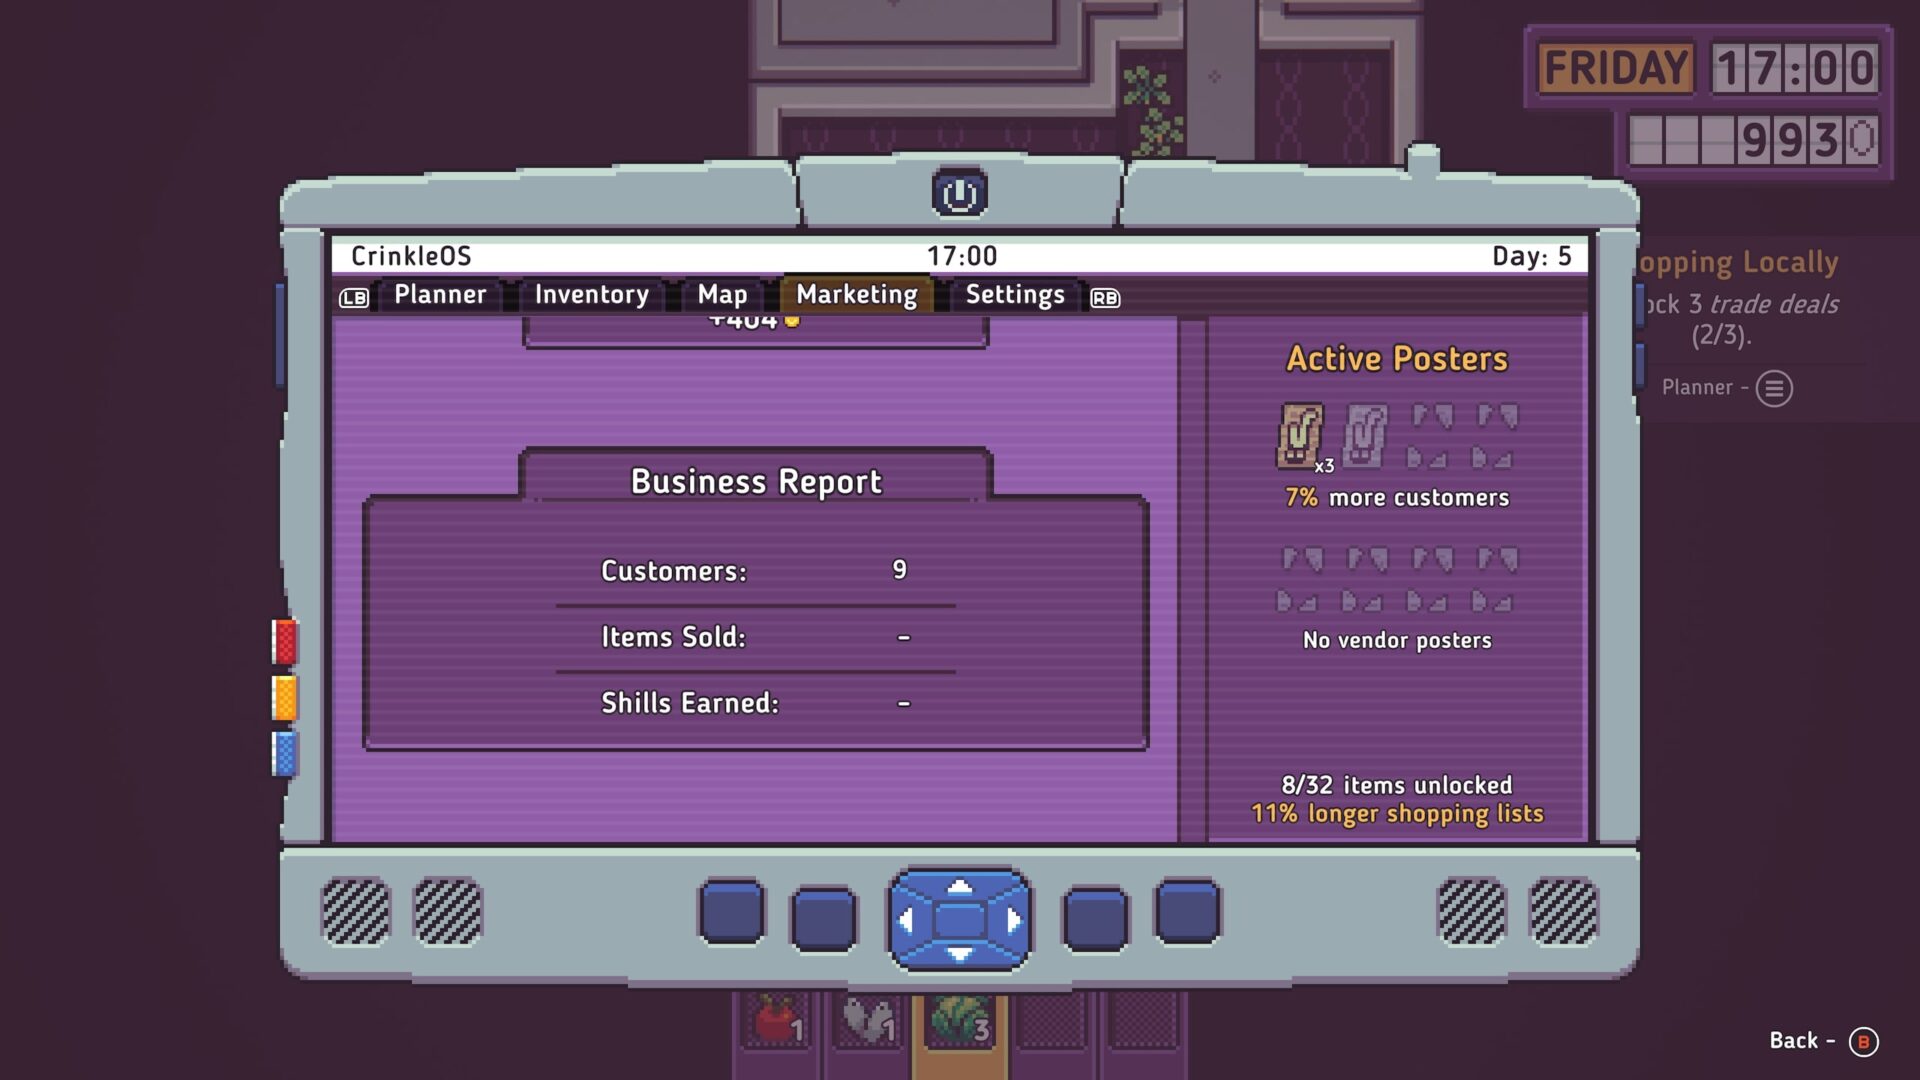
Task: Click the RB shoulder button icon
Action: pos(1105,298)
